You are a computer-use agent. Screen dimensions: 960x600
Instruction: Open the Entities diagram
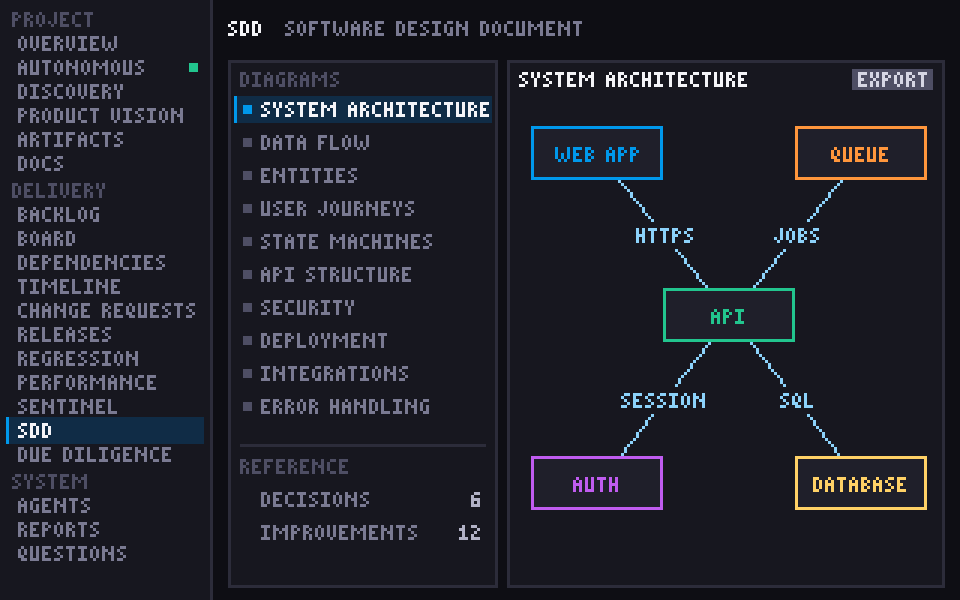pyautogui.click(x=309, y=176)
